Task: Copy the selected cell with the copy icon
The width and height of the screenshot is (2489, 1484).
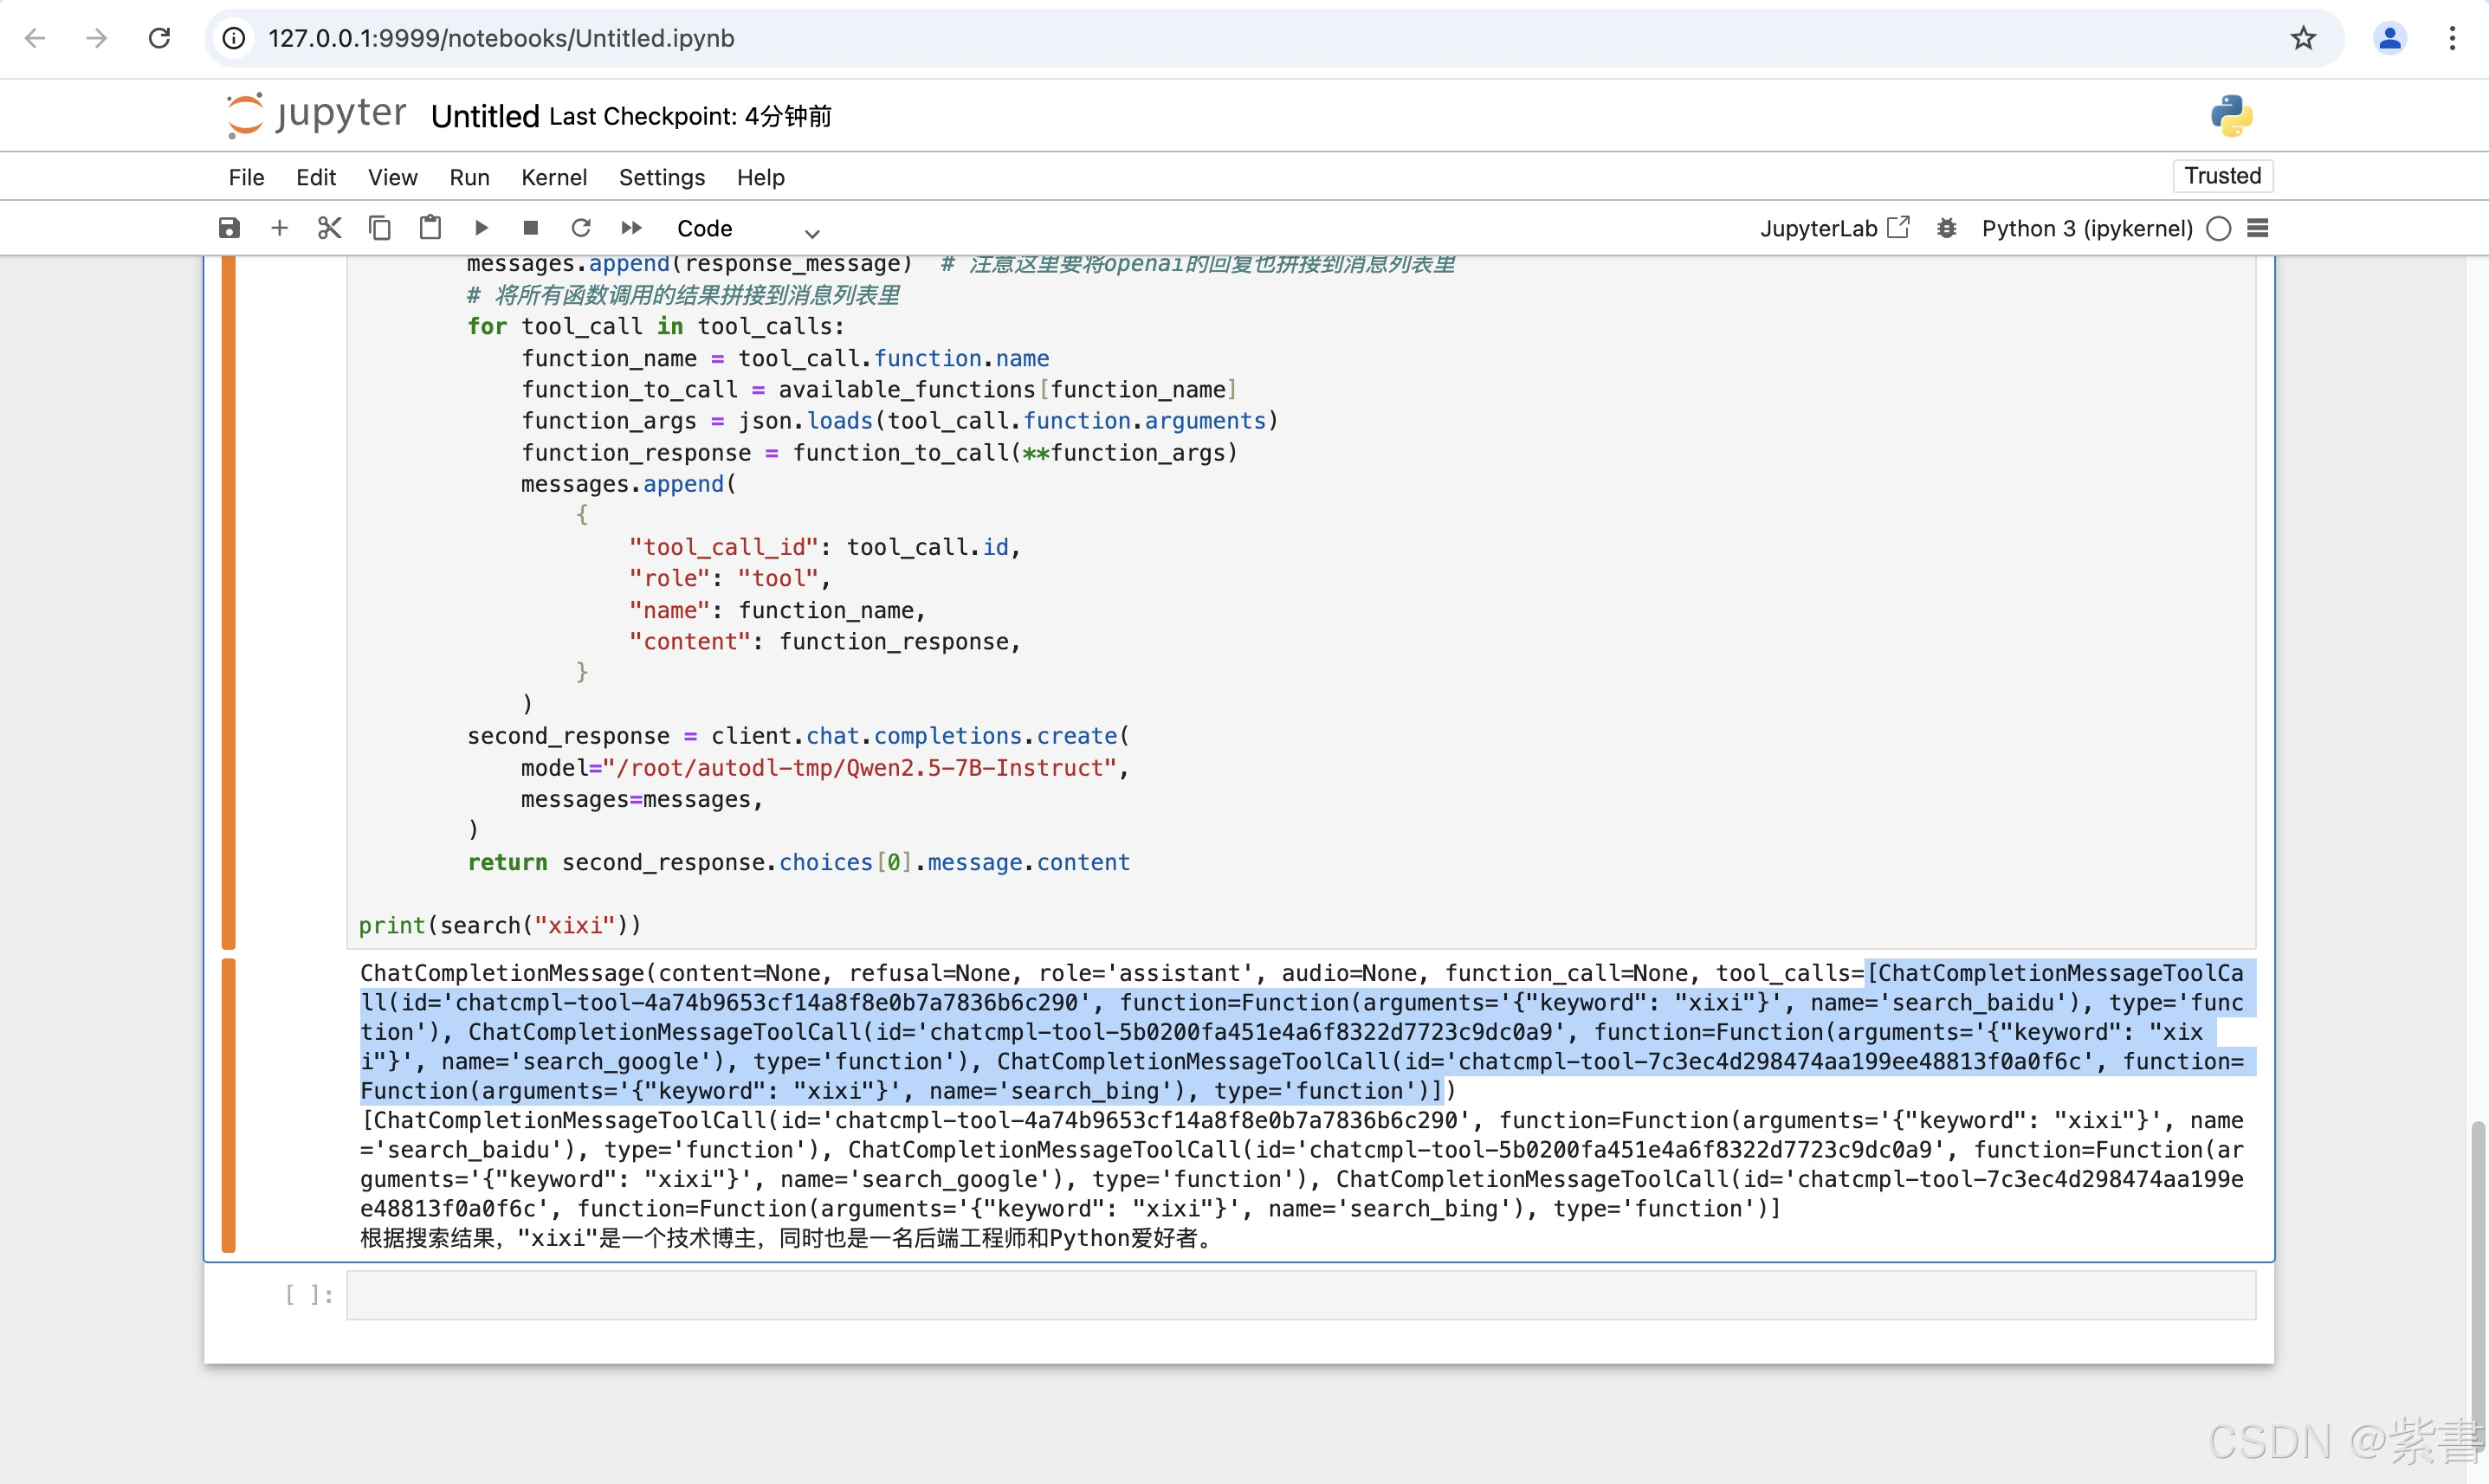Action: click(x=379, y=228)
